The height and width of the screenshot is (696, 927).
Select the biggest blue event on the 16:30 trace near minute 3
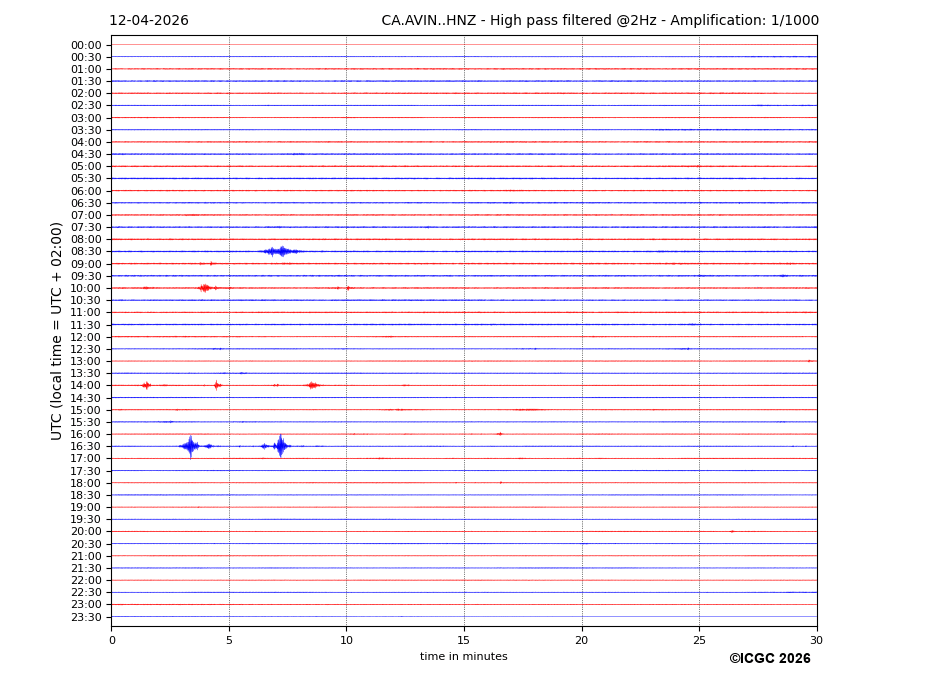pyautogui.click(x=190, y=446)
